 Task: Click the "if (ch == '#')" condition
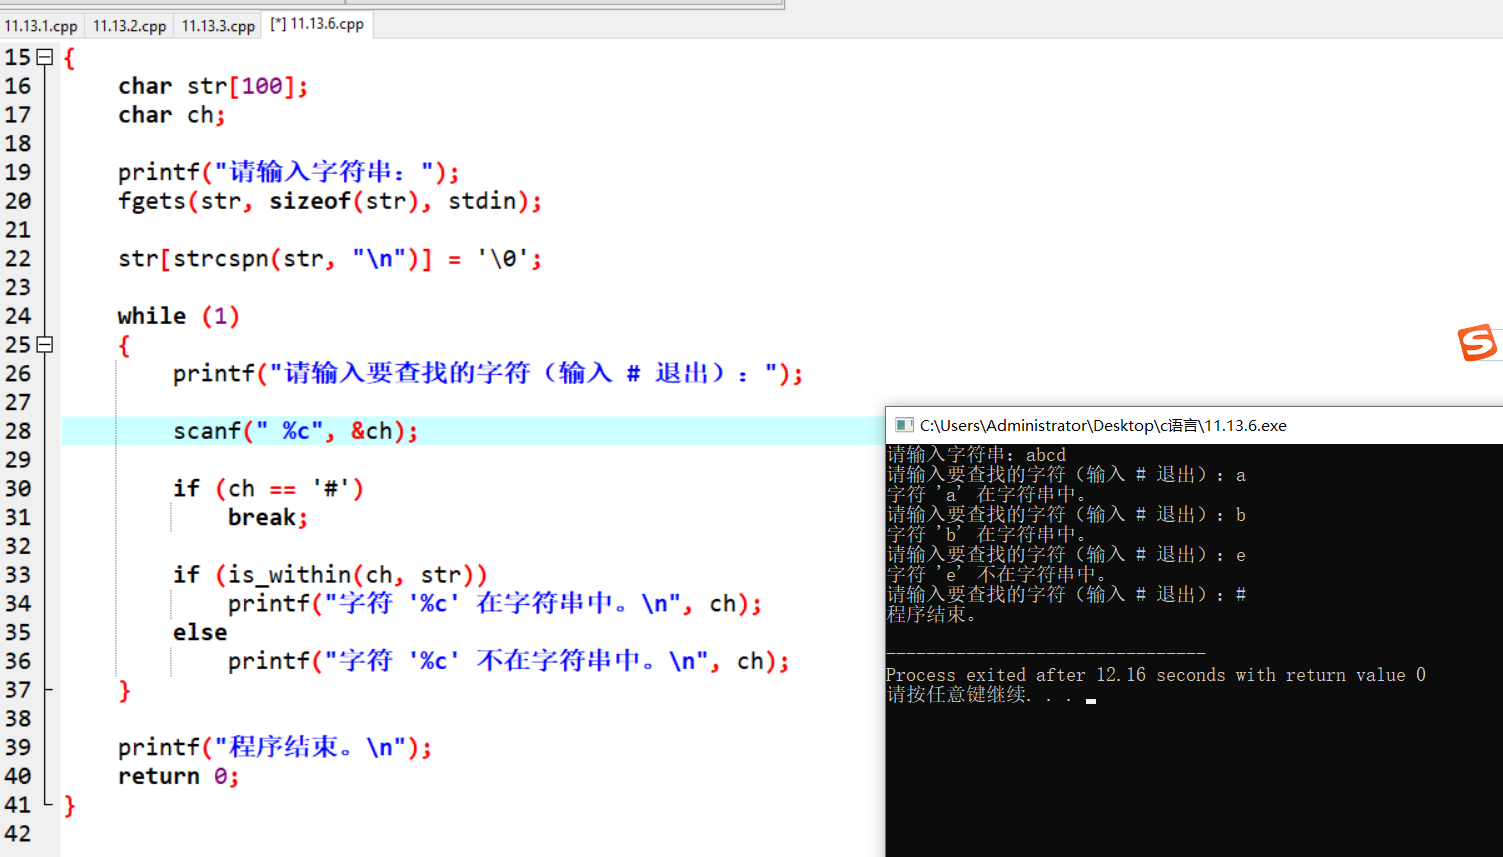[x=269, y=489]
